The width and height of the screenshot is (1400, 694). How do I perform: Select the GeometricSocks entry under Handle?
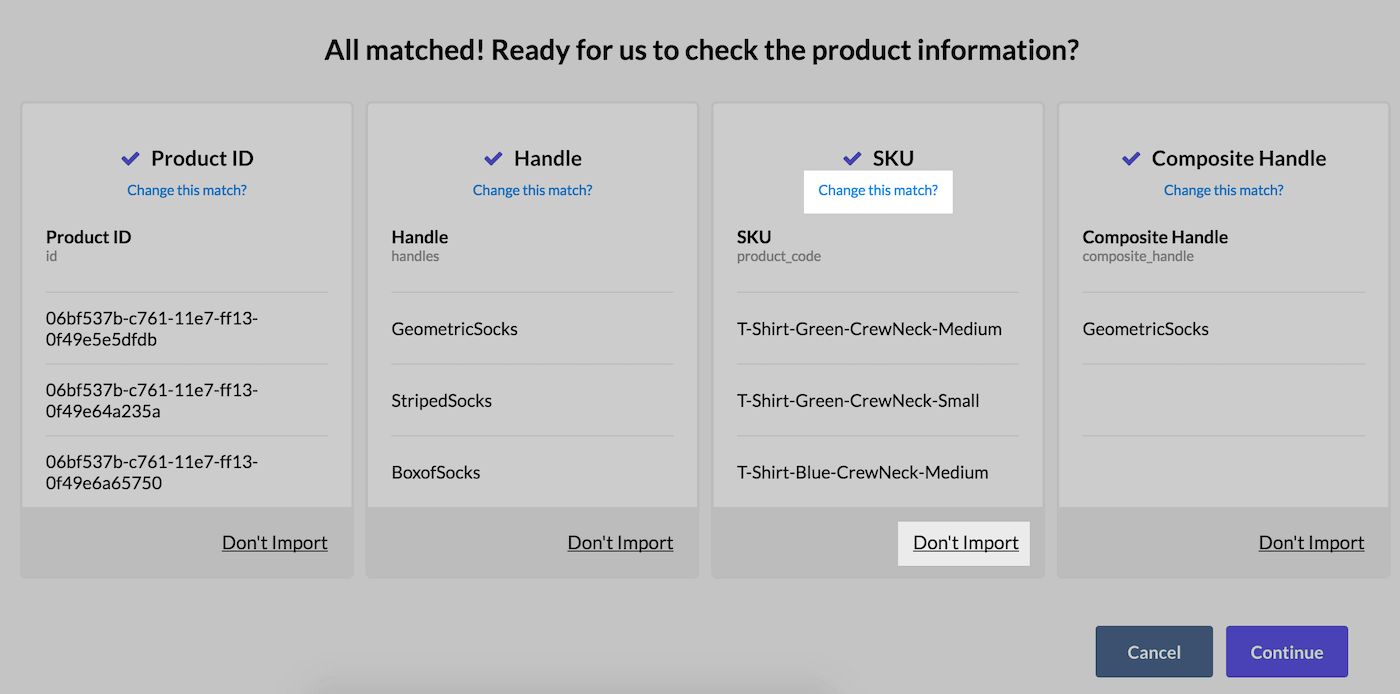[x=455, y=328]
